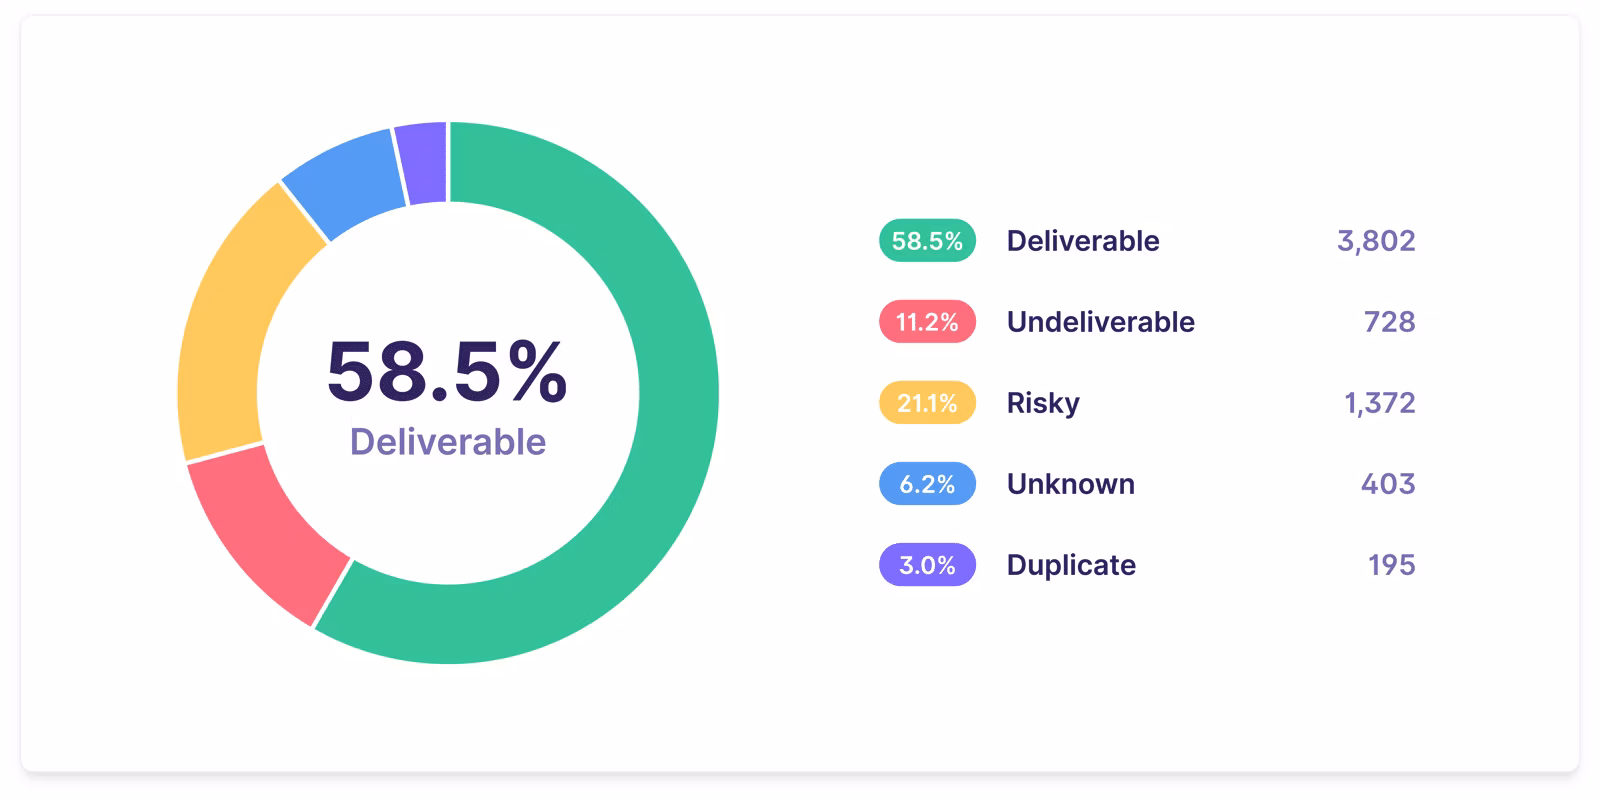
Task: Select the Unknown legend label
Action: 1070,484
